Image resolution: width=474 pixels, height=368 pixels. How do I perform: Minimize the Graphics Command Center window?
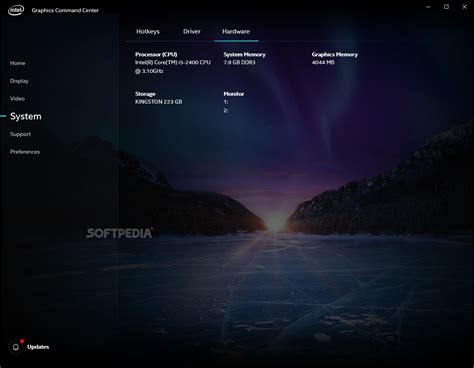[428, 7]
